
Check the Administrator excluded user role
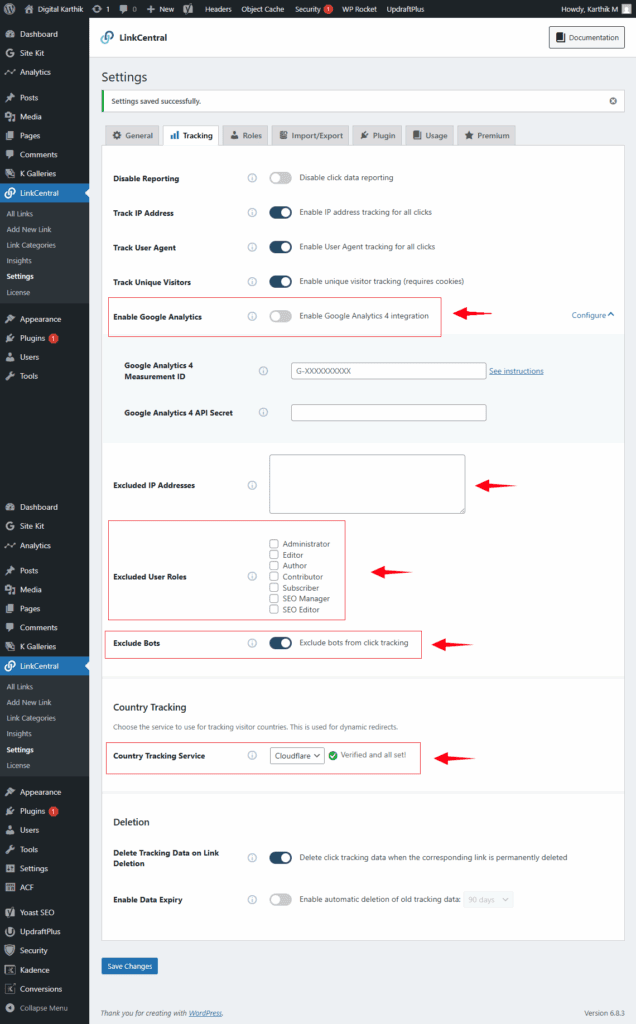(x=274, y=544)
